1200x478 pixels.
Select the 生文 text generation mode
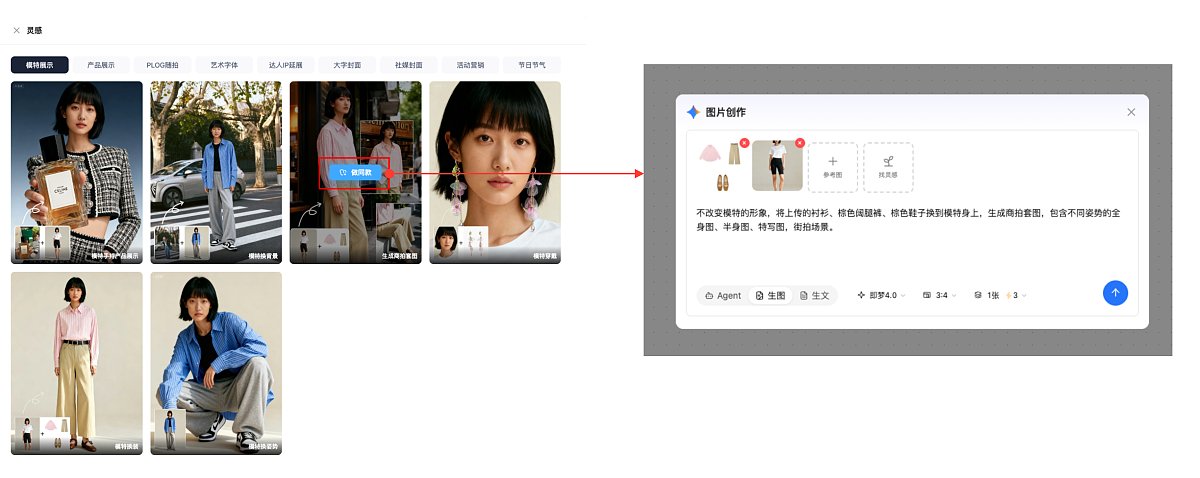tap(815, 295)
